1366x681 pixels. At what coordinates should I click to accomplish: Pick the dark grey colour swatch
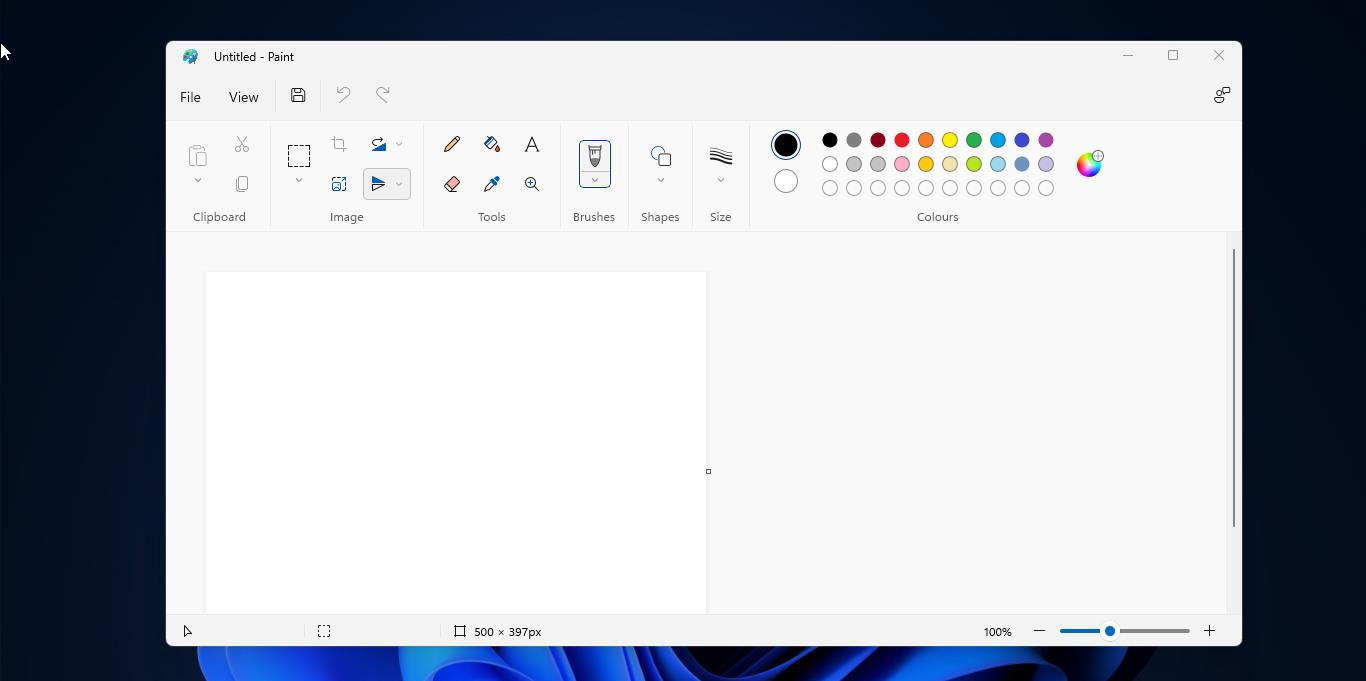click(x=854, y=140)
